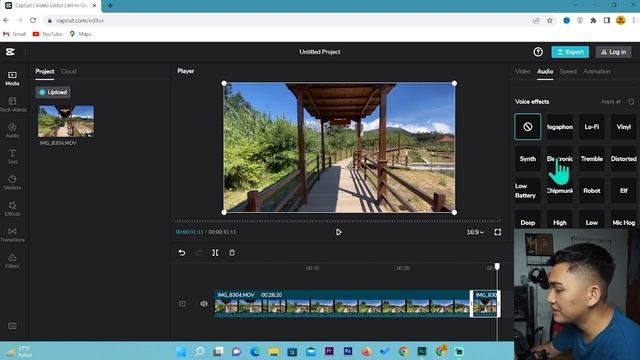Select the None voice effect
This screenshot has height=360, width=640.
[x=528, y=127]
